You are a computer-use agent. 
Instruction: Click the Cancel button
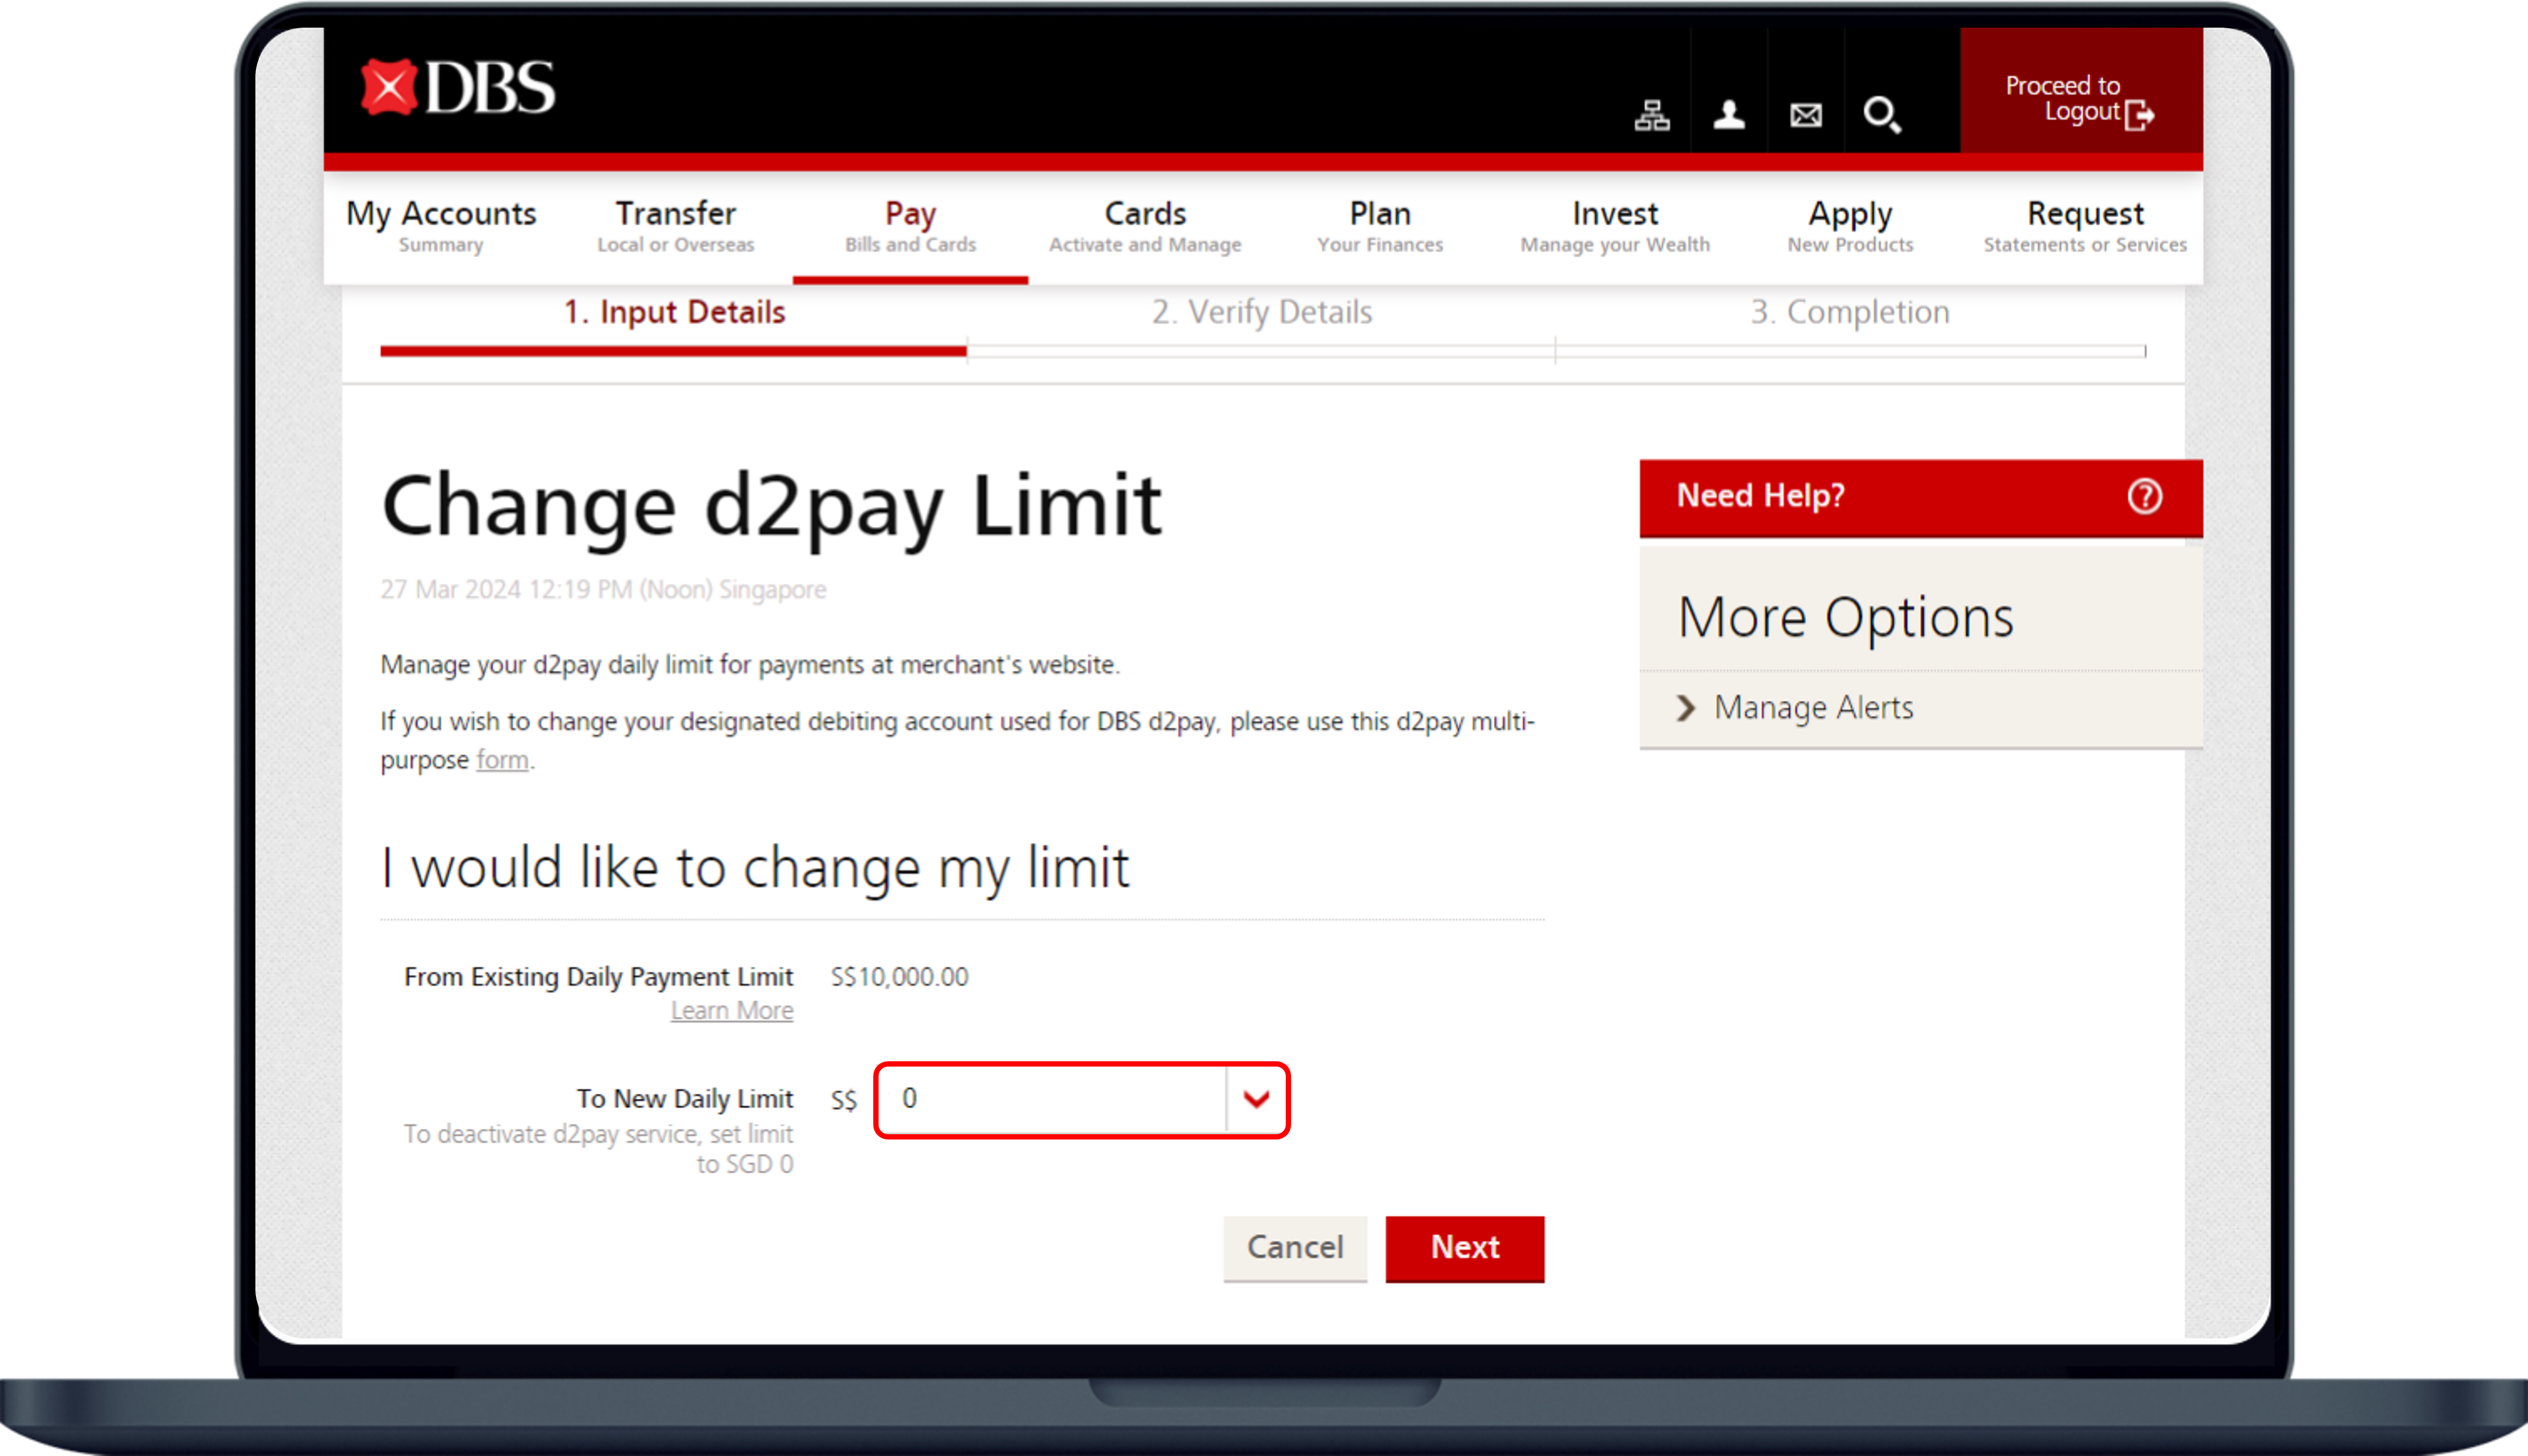1295,1248
